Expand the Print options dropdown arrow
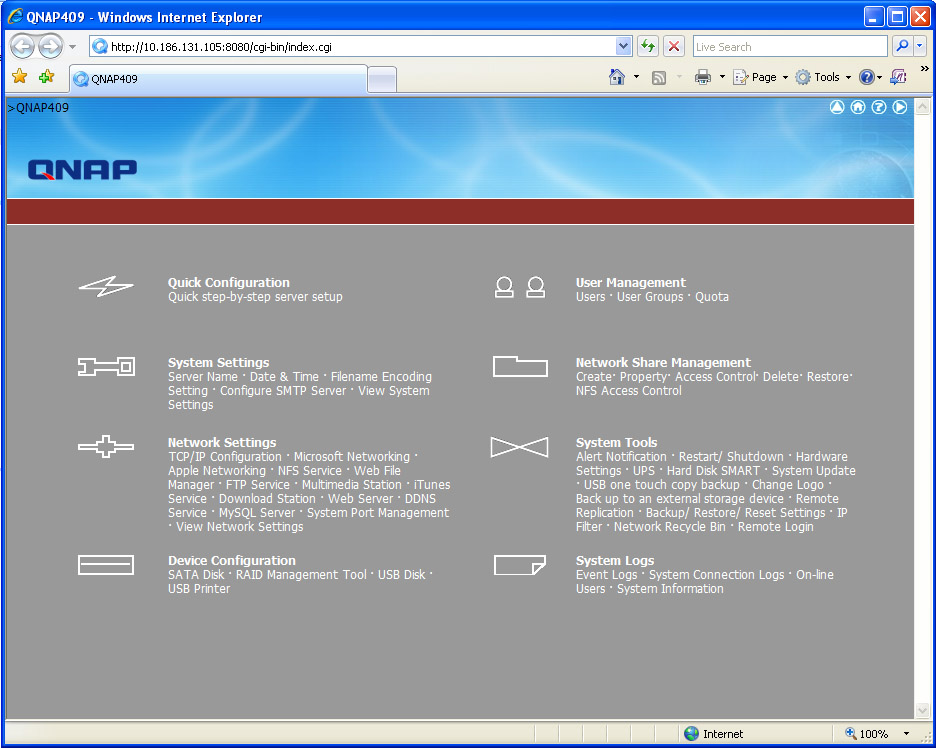Image resolution: width=936 pixels, height=748 pixels. click(722, 77)
